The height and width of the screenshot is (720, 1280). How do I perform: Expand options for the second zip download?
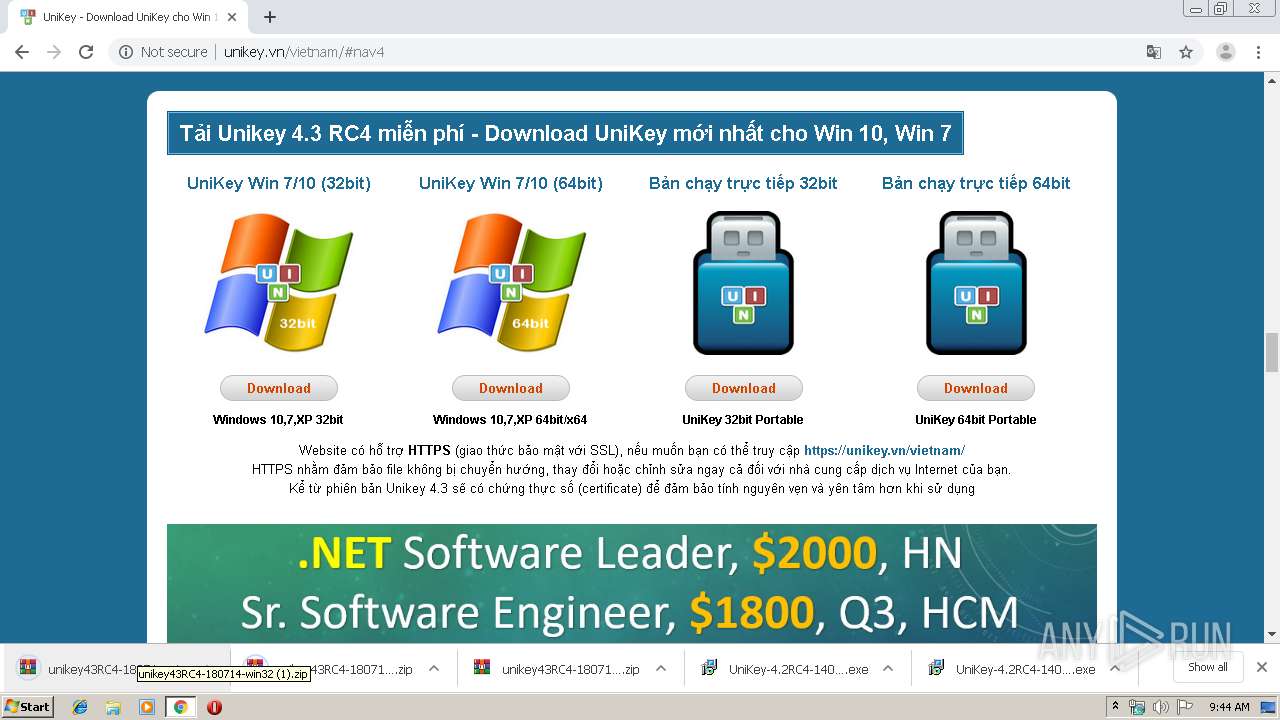(434, 669)
